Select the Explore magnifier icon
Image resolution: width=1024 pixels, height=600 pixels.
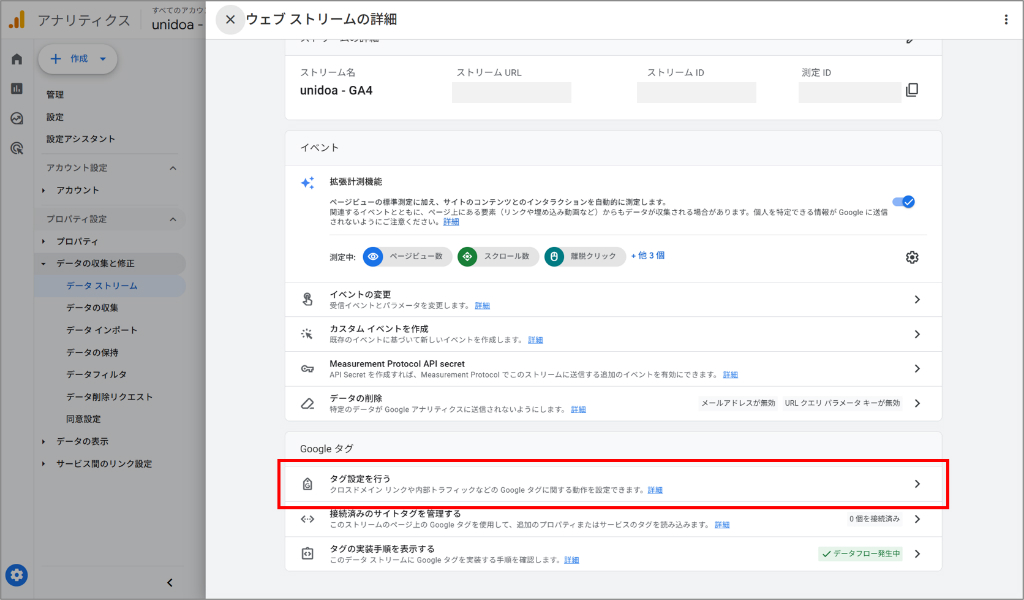click(x=15, y=147)
